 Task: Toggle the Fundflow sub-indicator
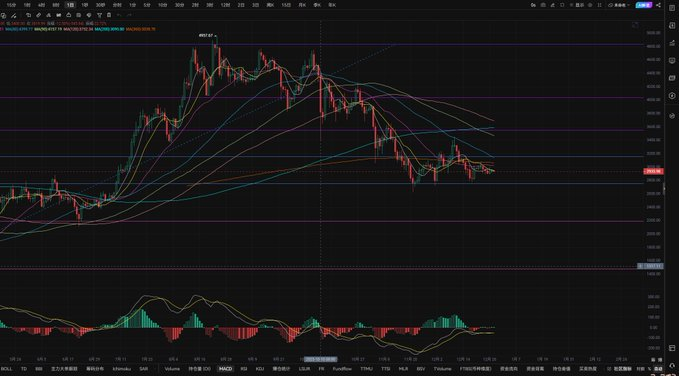tap(342, 369)
